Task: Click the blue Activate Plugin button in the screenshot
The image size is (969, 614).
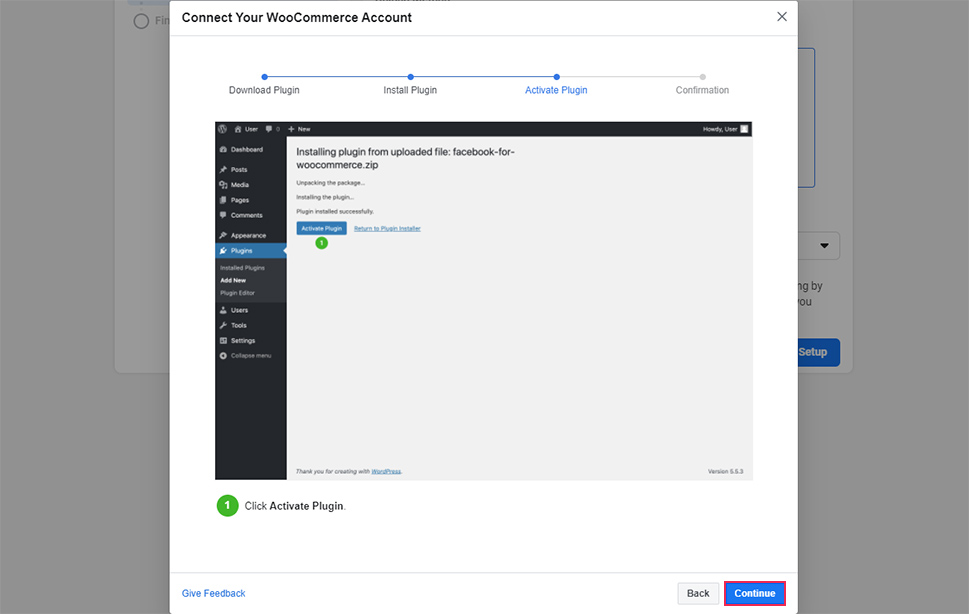Action: [321, 229]
